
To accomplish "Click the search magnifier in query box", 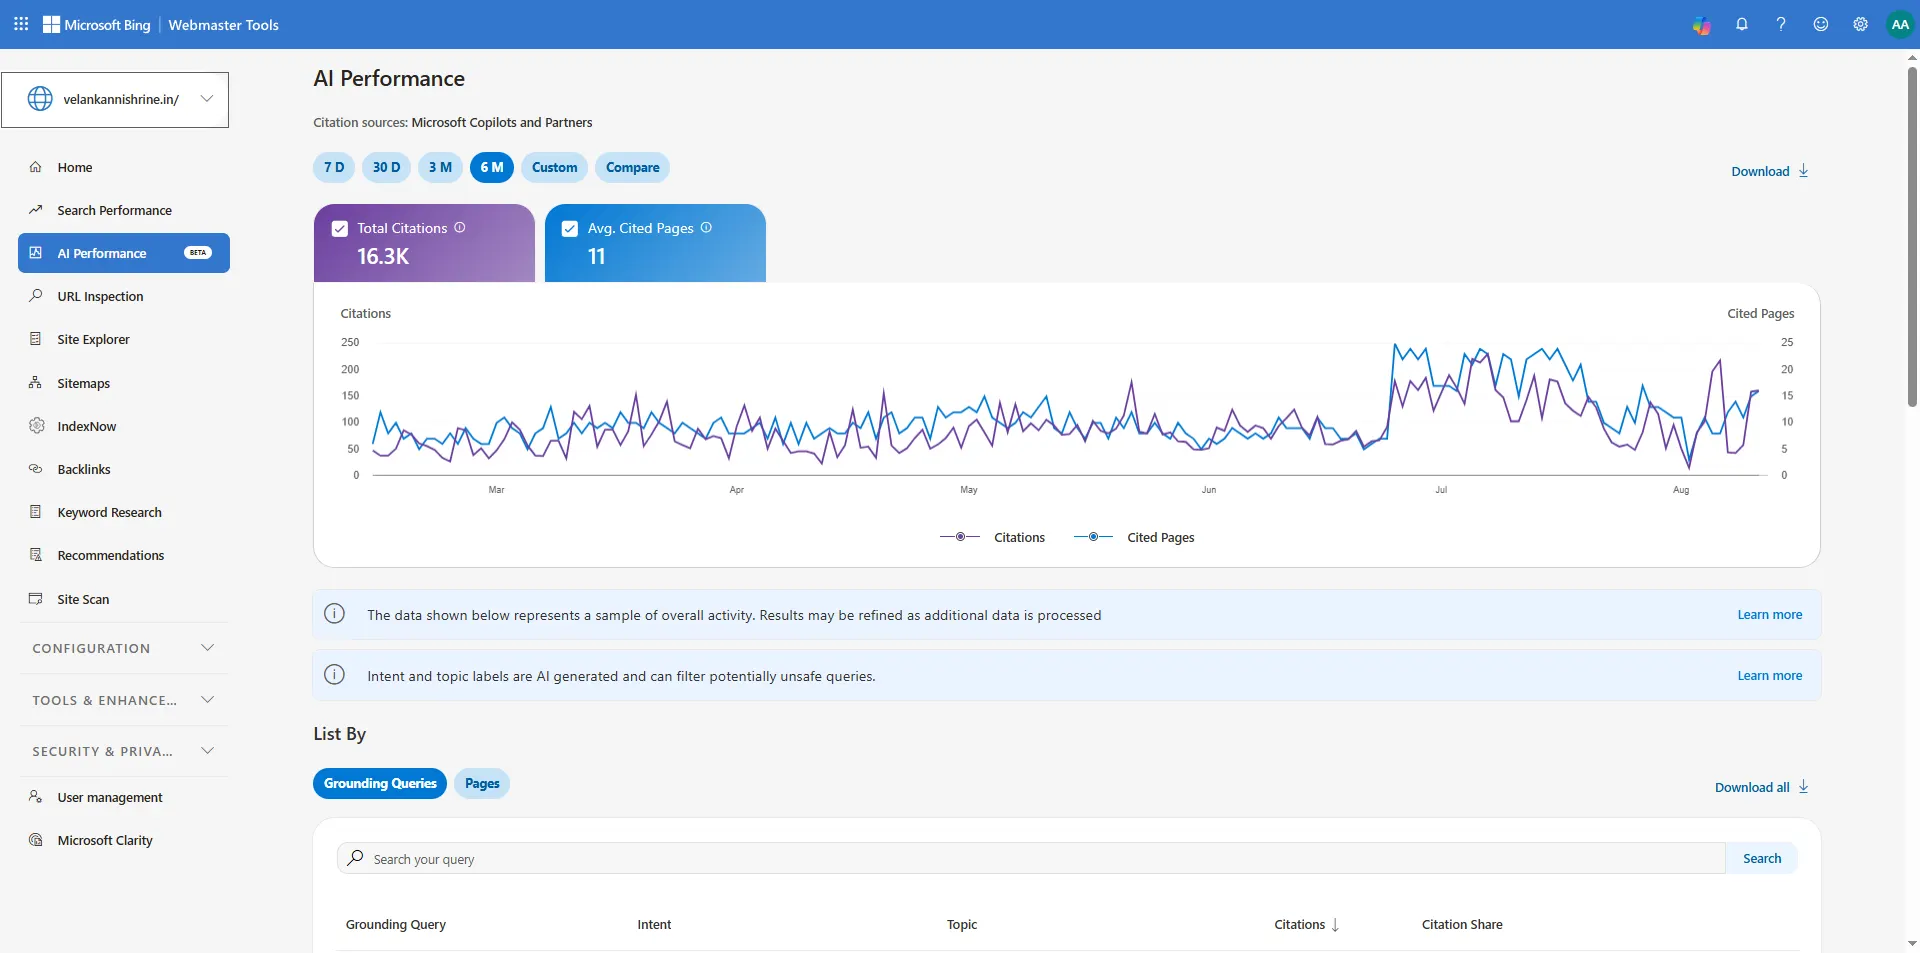I will 355,858.
